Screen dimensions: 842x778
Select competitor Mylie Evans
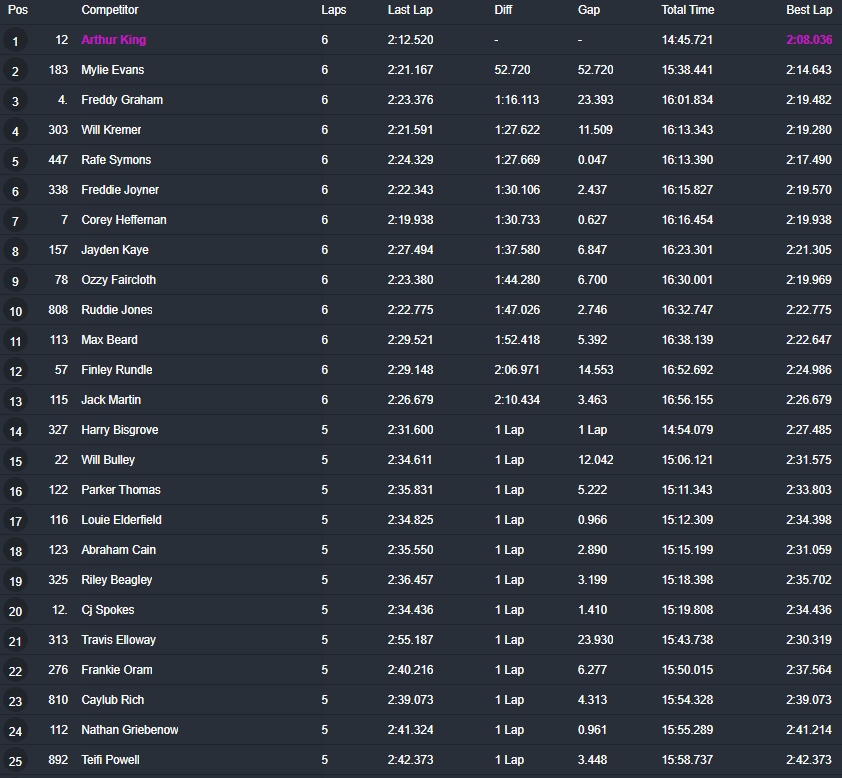point(112,70)
